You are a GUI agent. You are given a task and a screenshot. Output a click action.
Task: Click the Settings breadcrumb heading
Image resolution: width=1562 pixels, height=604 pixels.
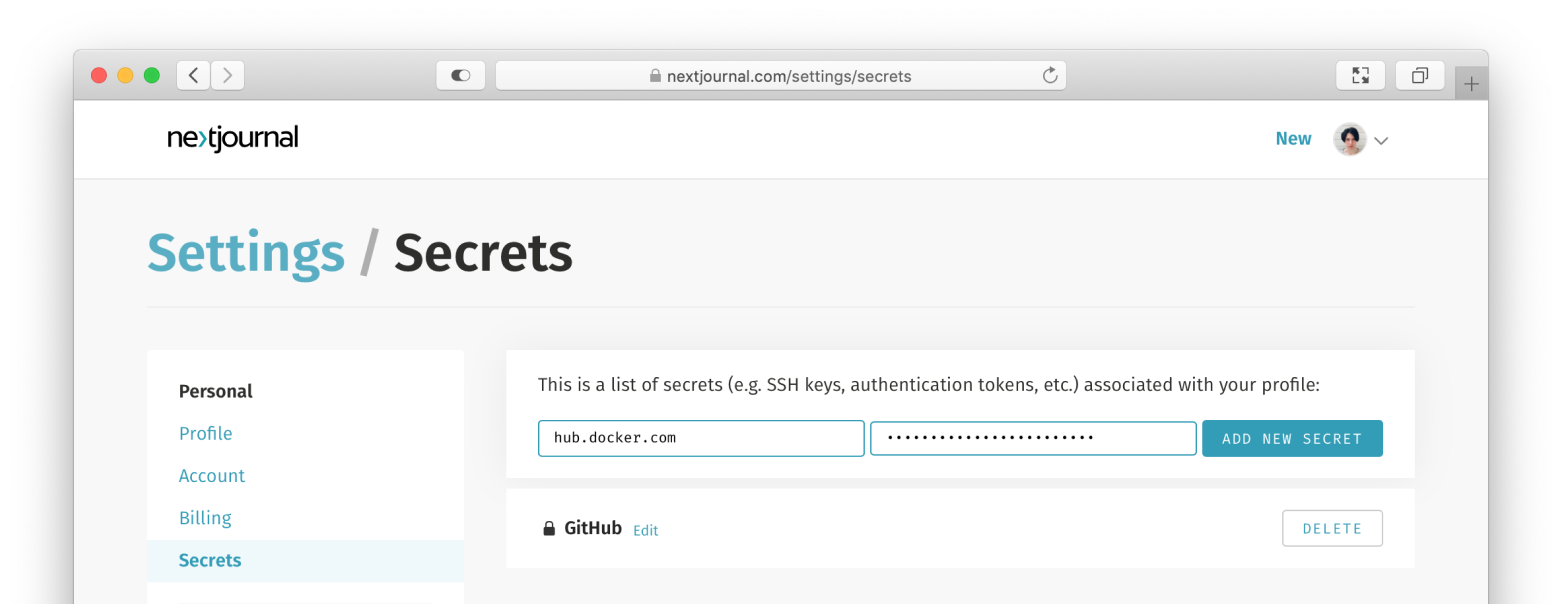coord(246,253)
